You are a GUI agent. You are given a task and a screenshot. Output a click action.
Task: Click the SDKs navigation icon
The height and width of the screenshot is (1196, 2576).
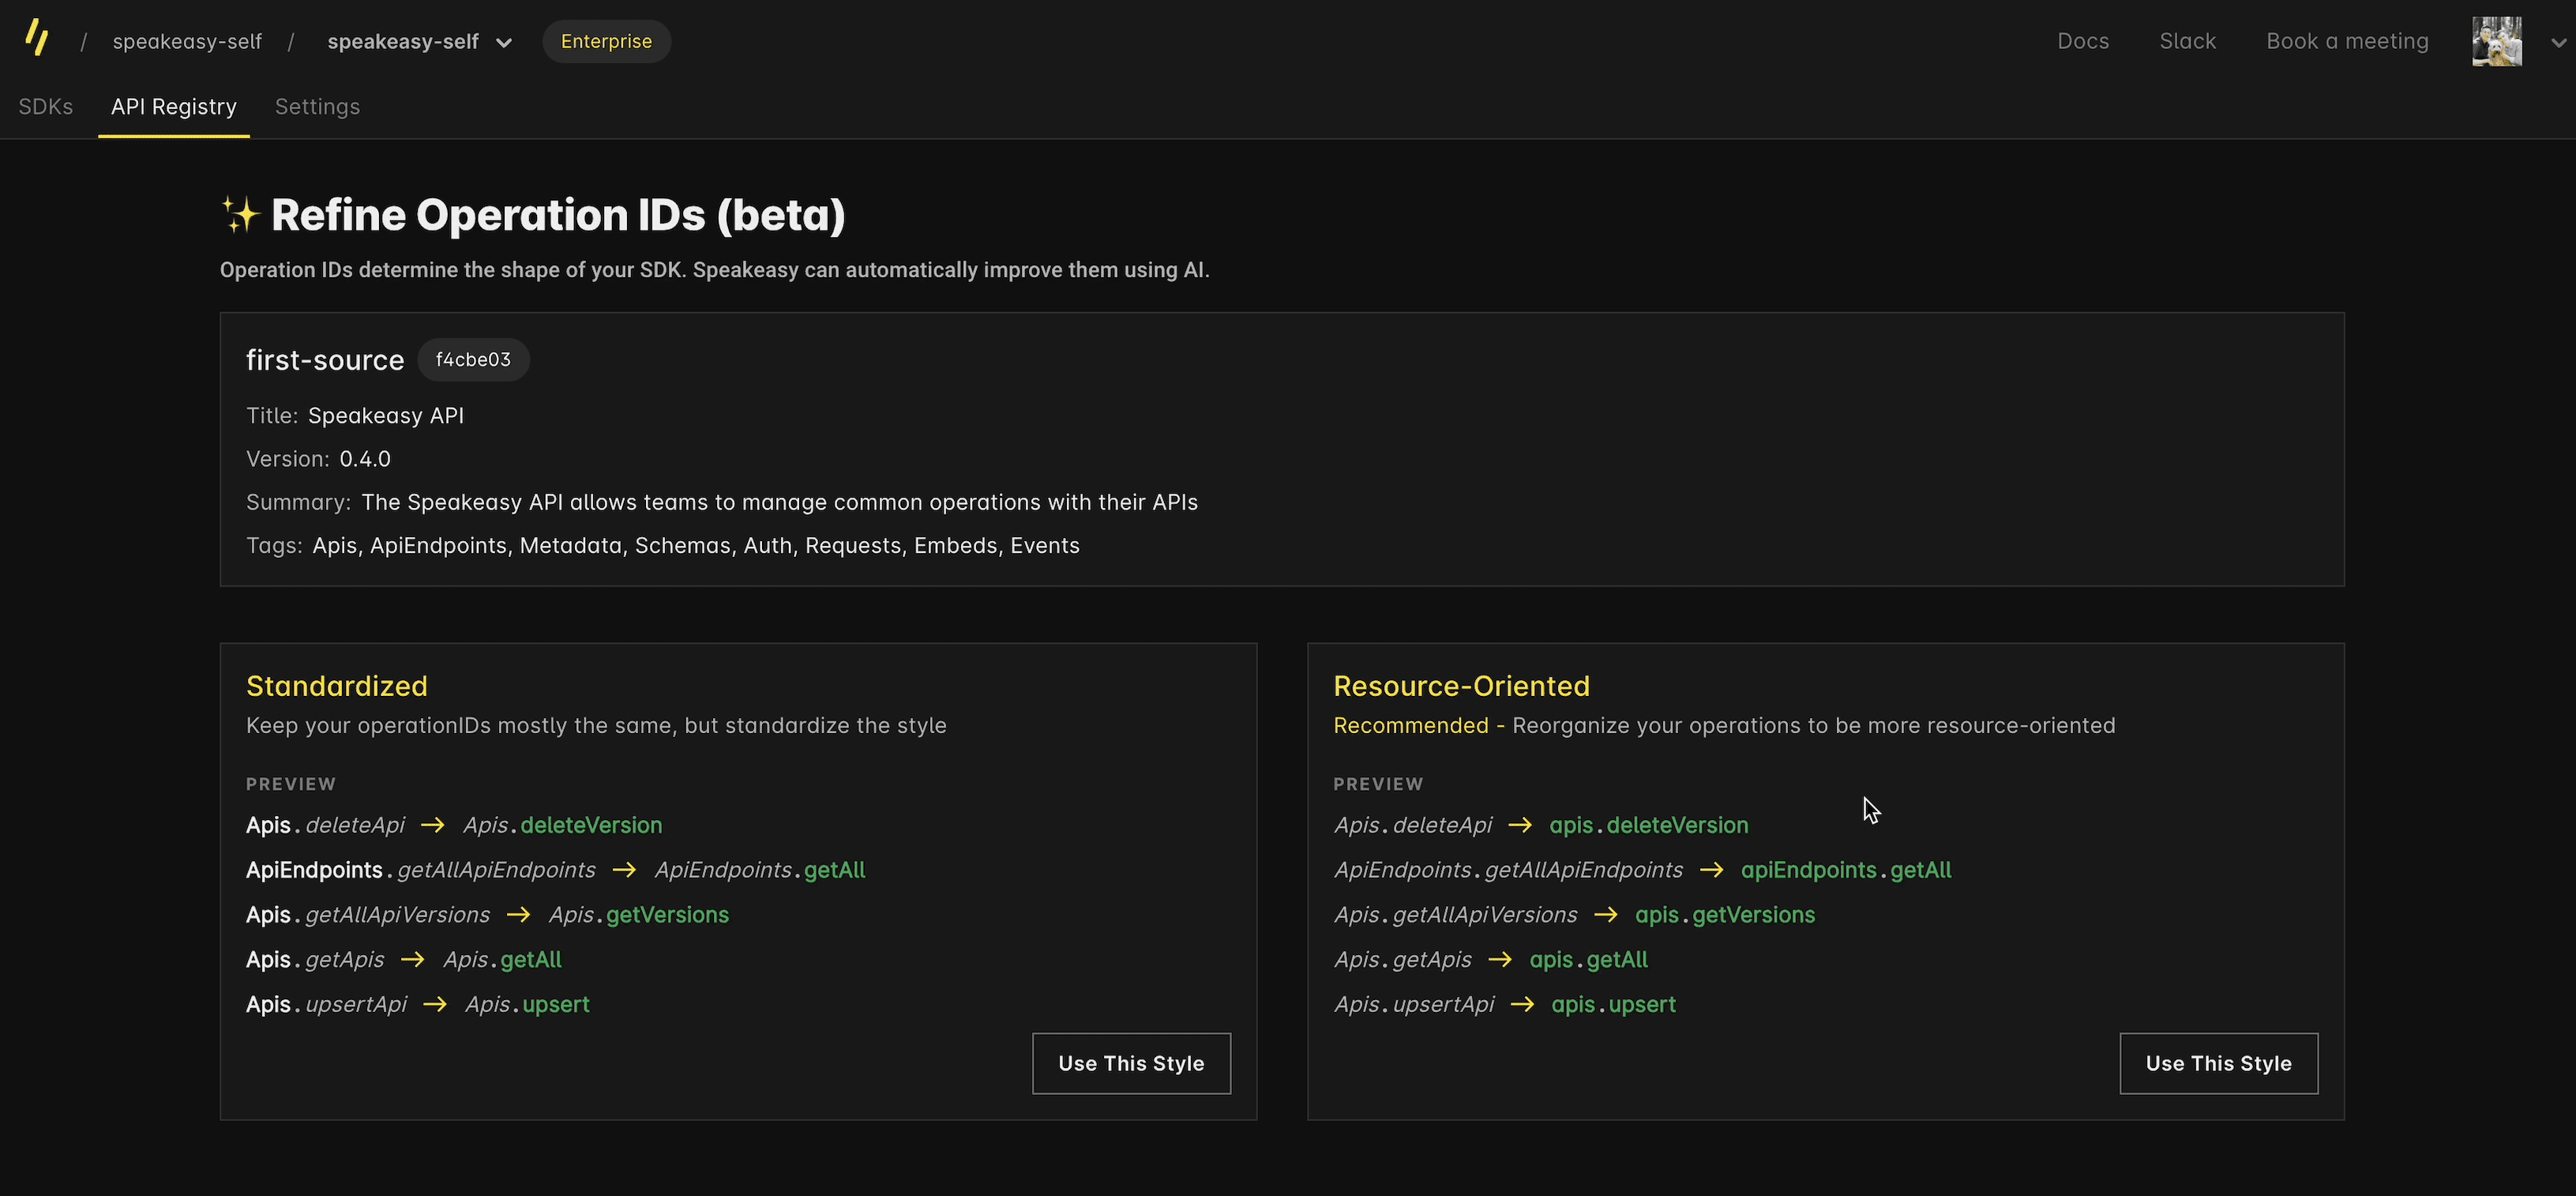point(44,105)
